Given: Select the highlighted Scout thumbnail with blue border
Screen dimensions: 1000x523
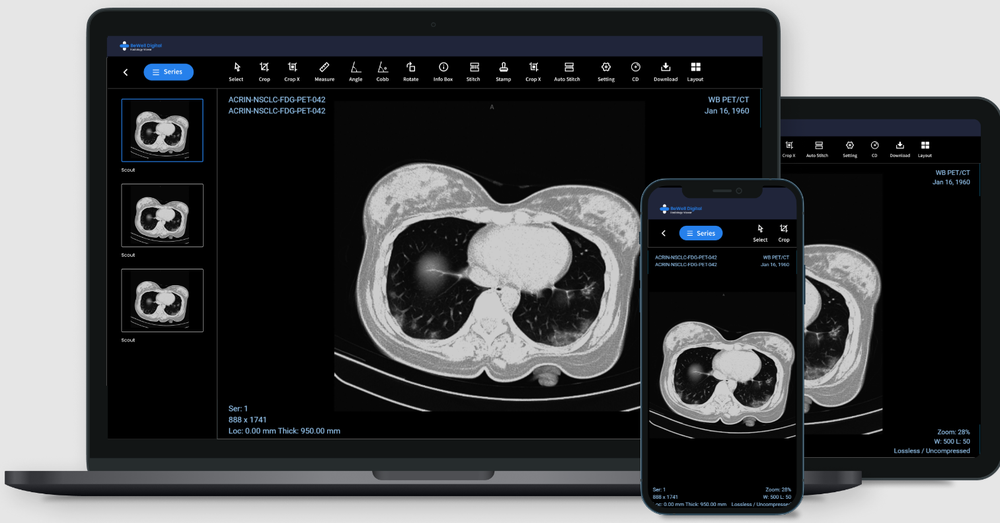Looking at the screenshot, I should pos(162,130).
